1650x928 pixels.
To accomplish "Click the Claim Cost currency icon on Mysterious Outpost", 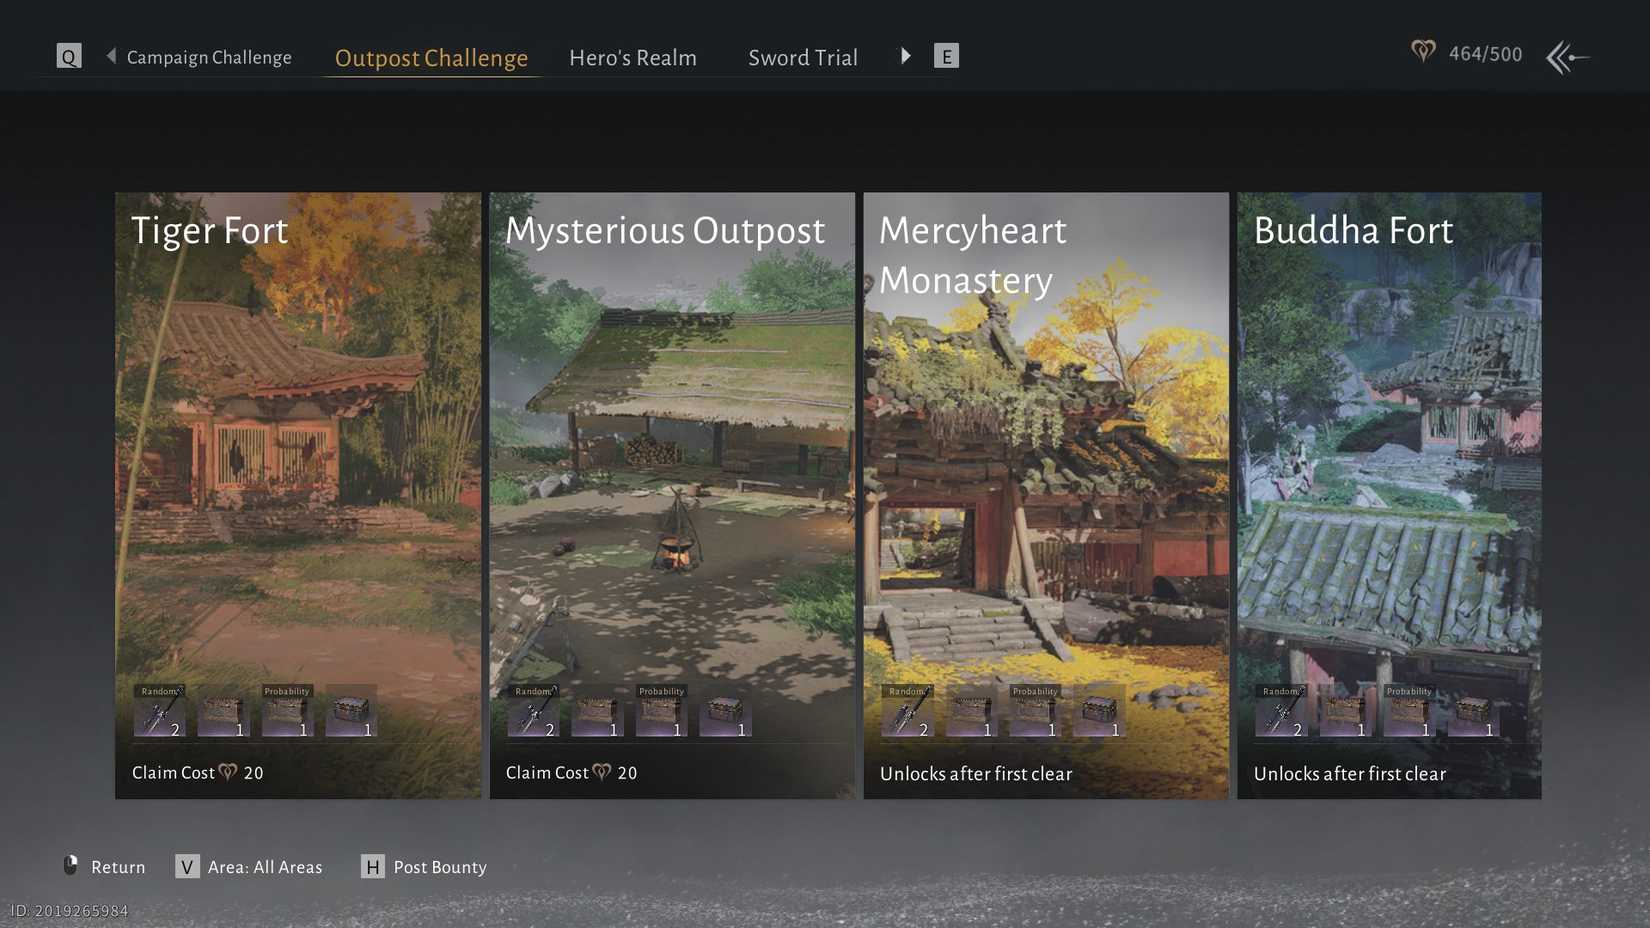I will click(x=600, y=772).
